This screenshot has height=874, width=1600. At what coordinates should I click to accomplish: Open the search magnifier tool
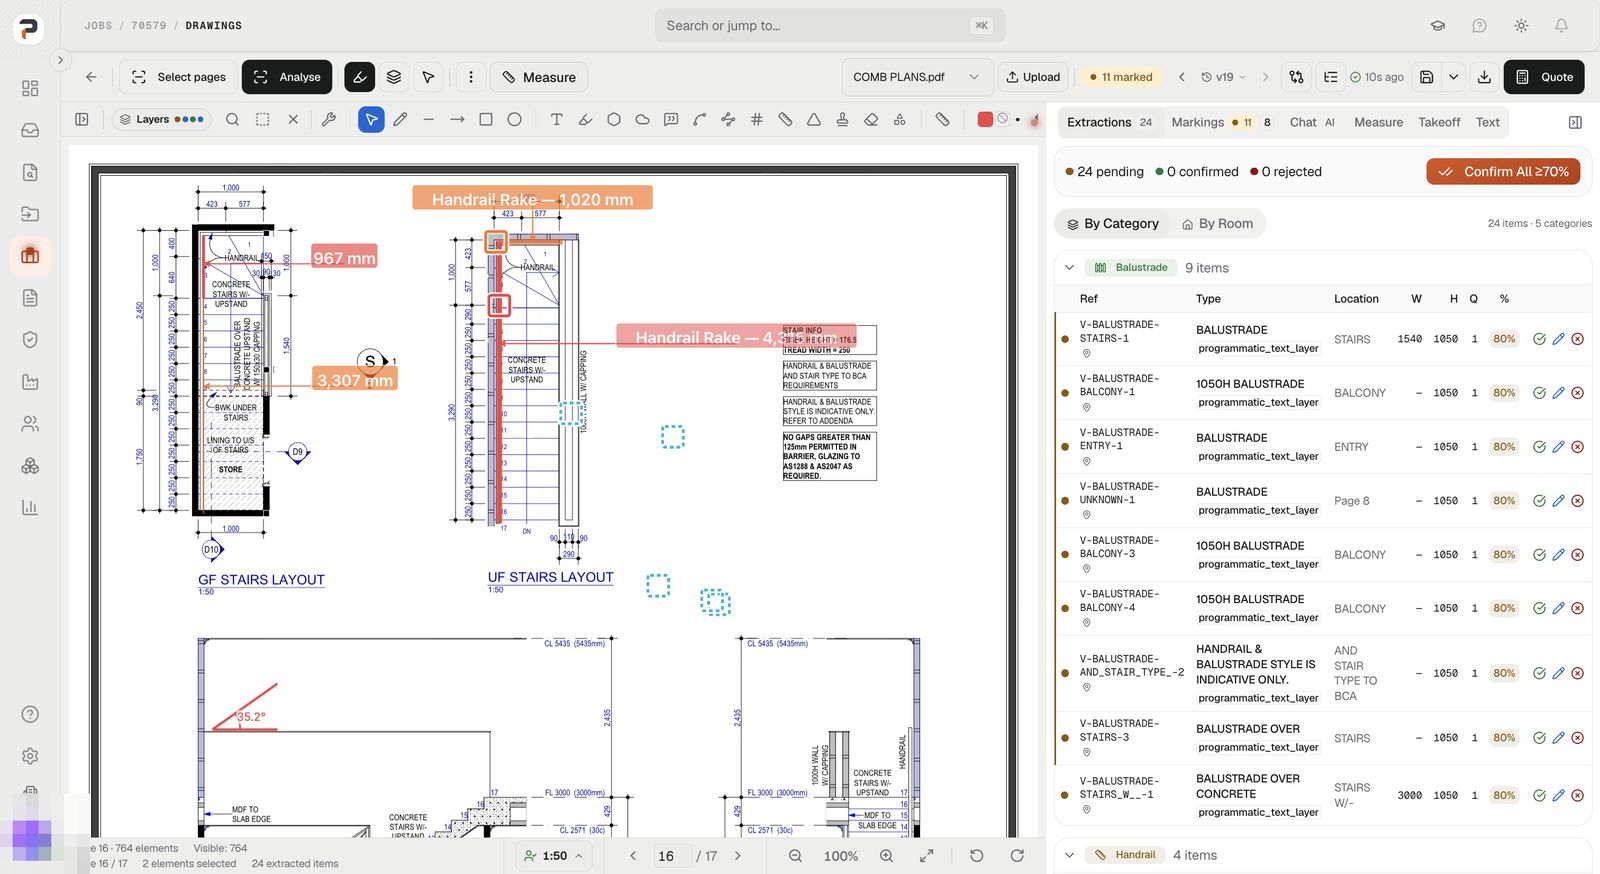(x=232, y=119)
